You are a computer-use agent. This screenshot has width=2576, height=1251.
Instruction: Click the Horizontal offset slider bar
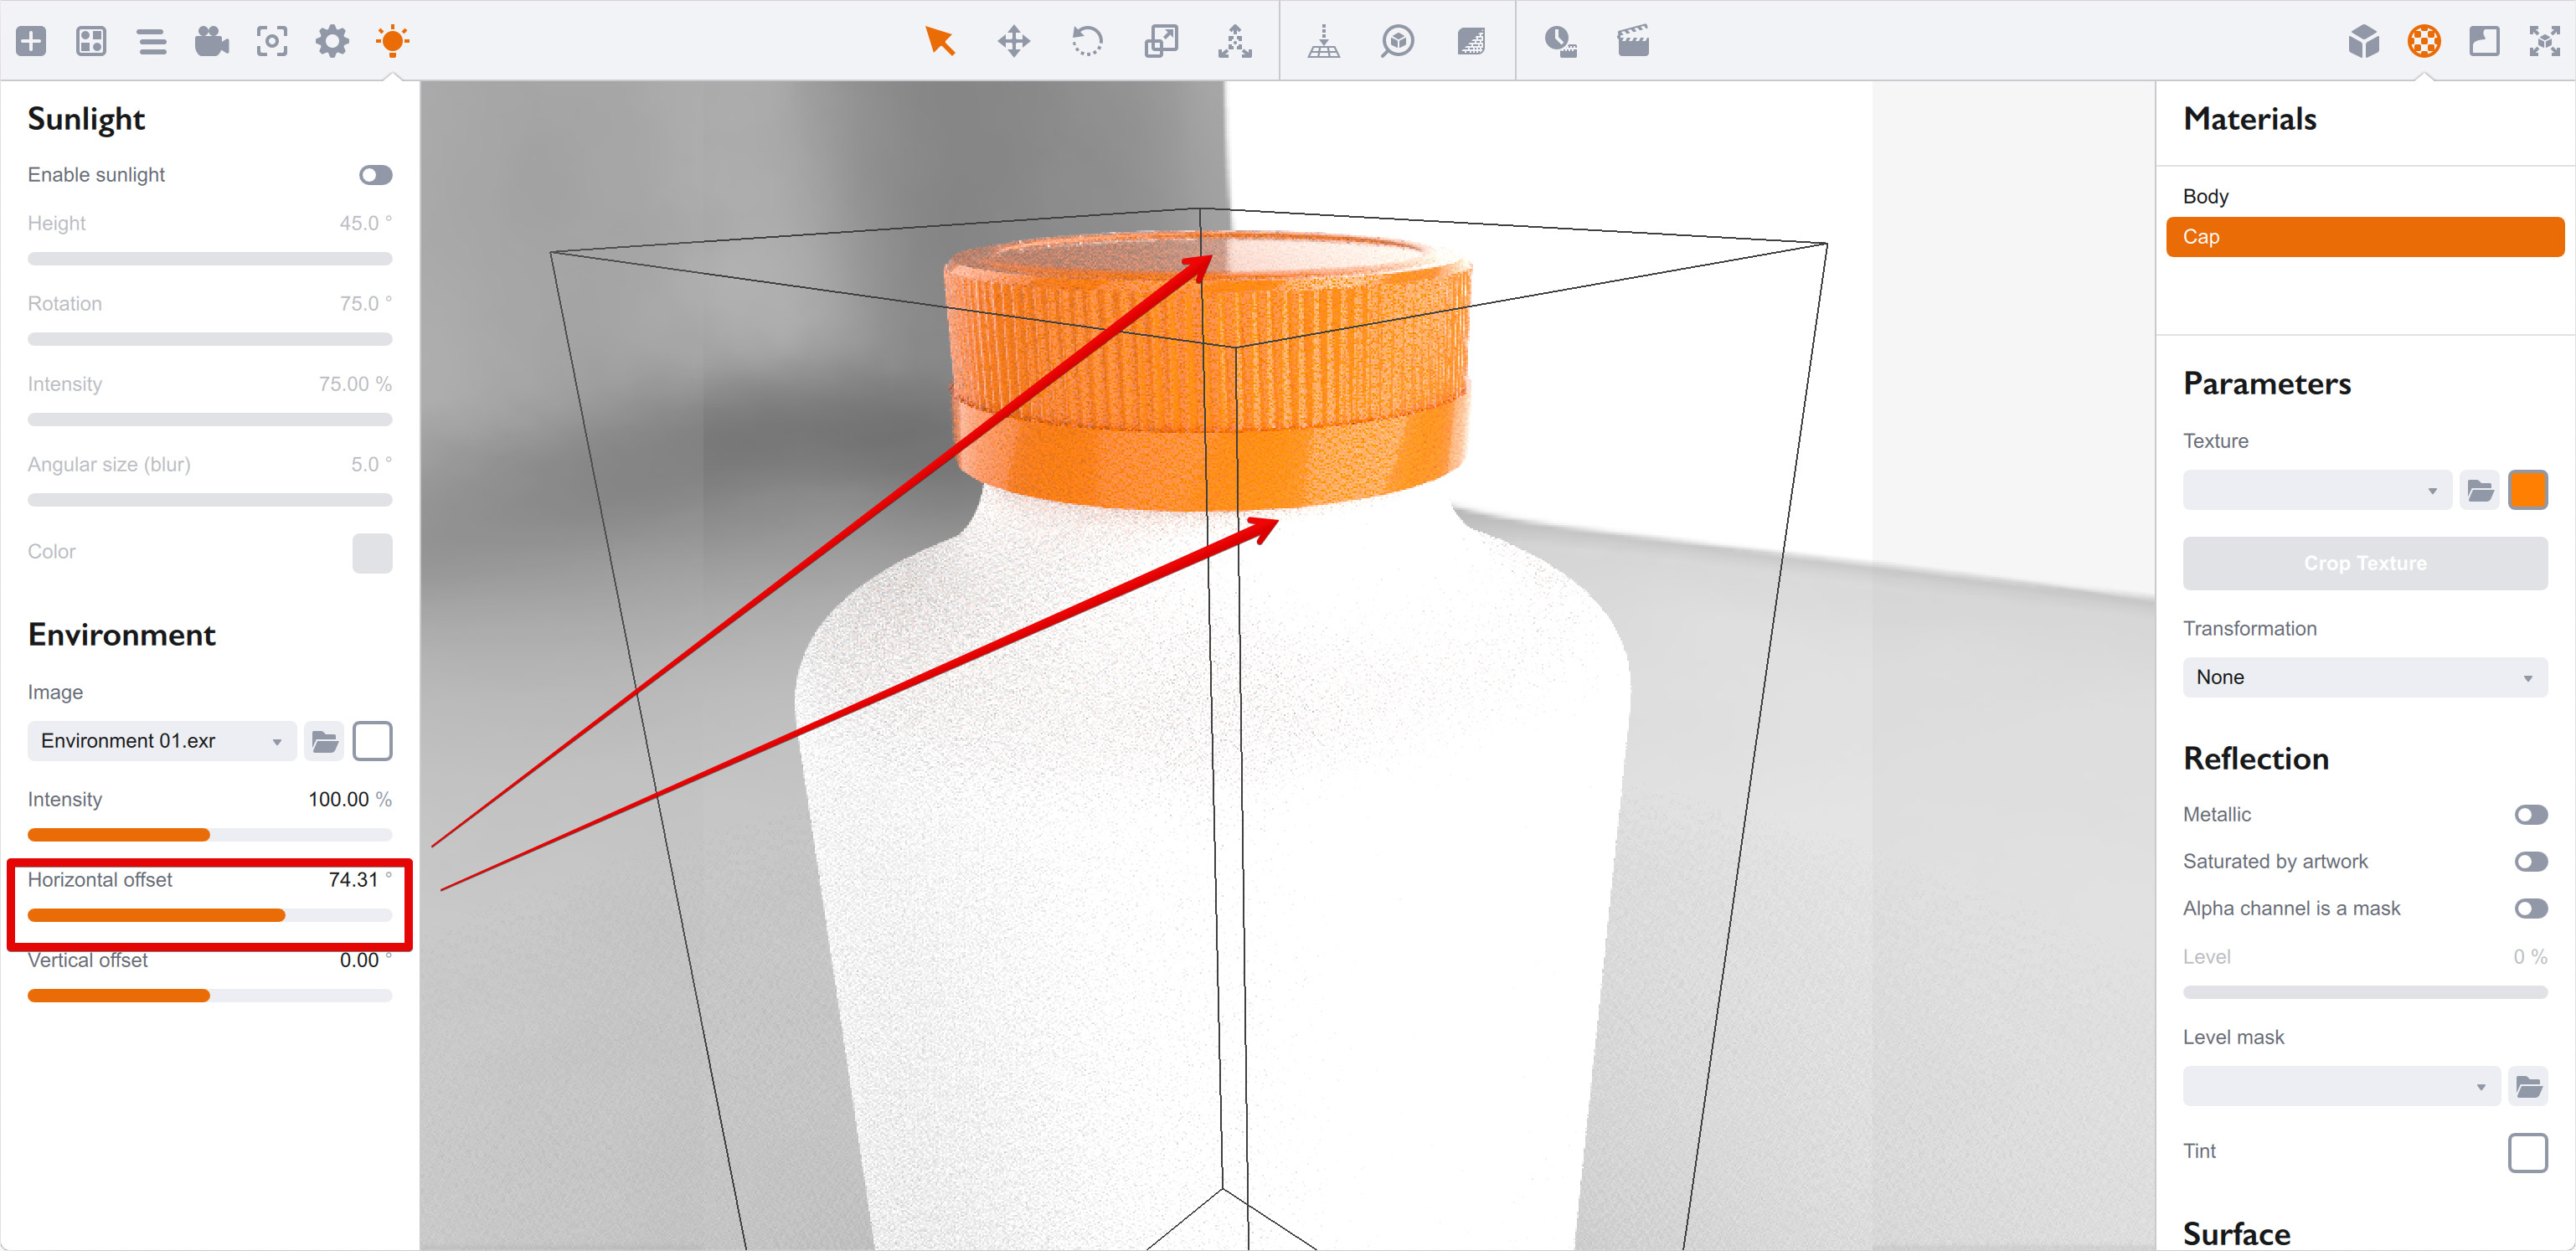tap(209, 915)
